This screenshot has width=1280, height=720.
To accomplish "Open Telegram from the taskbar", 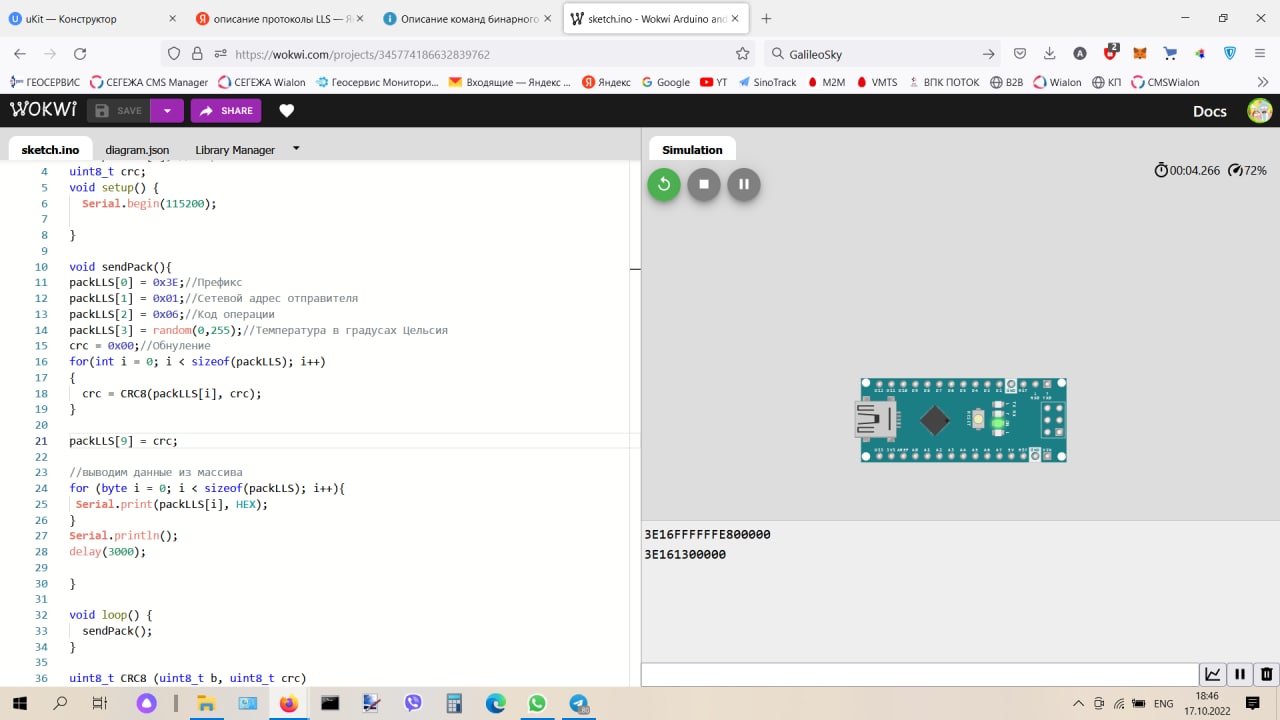I will pyautogui.click(x=579, y=704).
